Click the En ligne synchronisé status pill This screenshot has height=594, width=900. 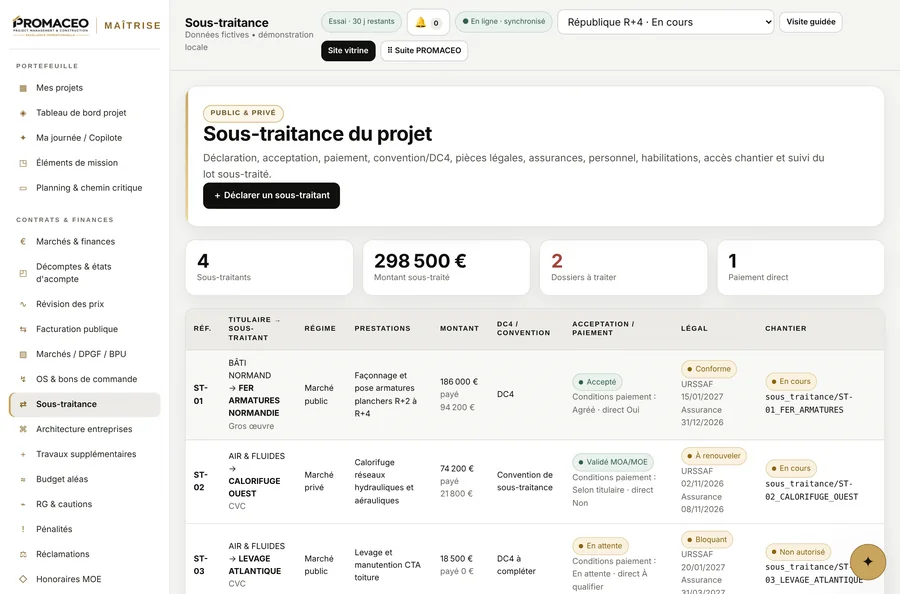click(x=503, y=21)
